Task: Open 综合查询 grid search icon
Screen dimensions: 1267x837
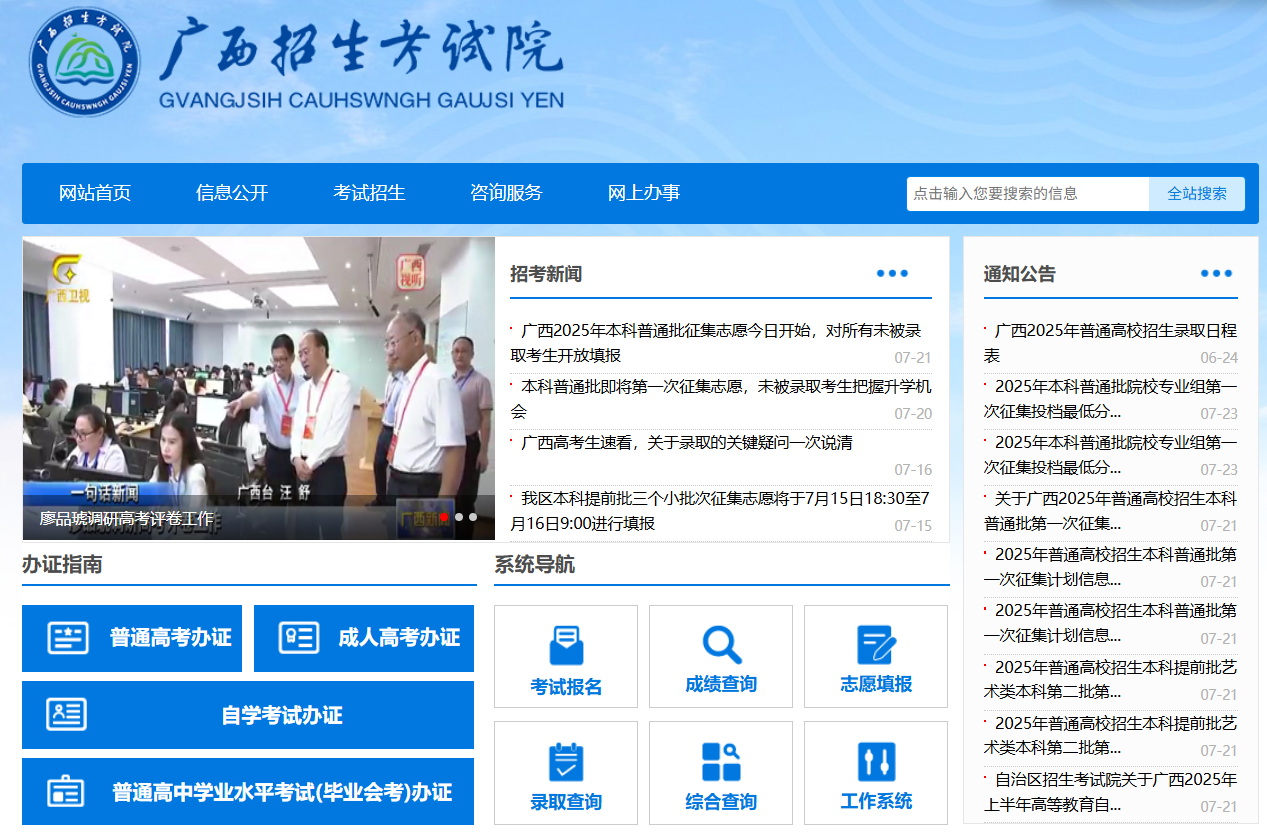Action: coord(721,762)
